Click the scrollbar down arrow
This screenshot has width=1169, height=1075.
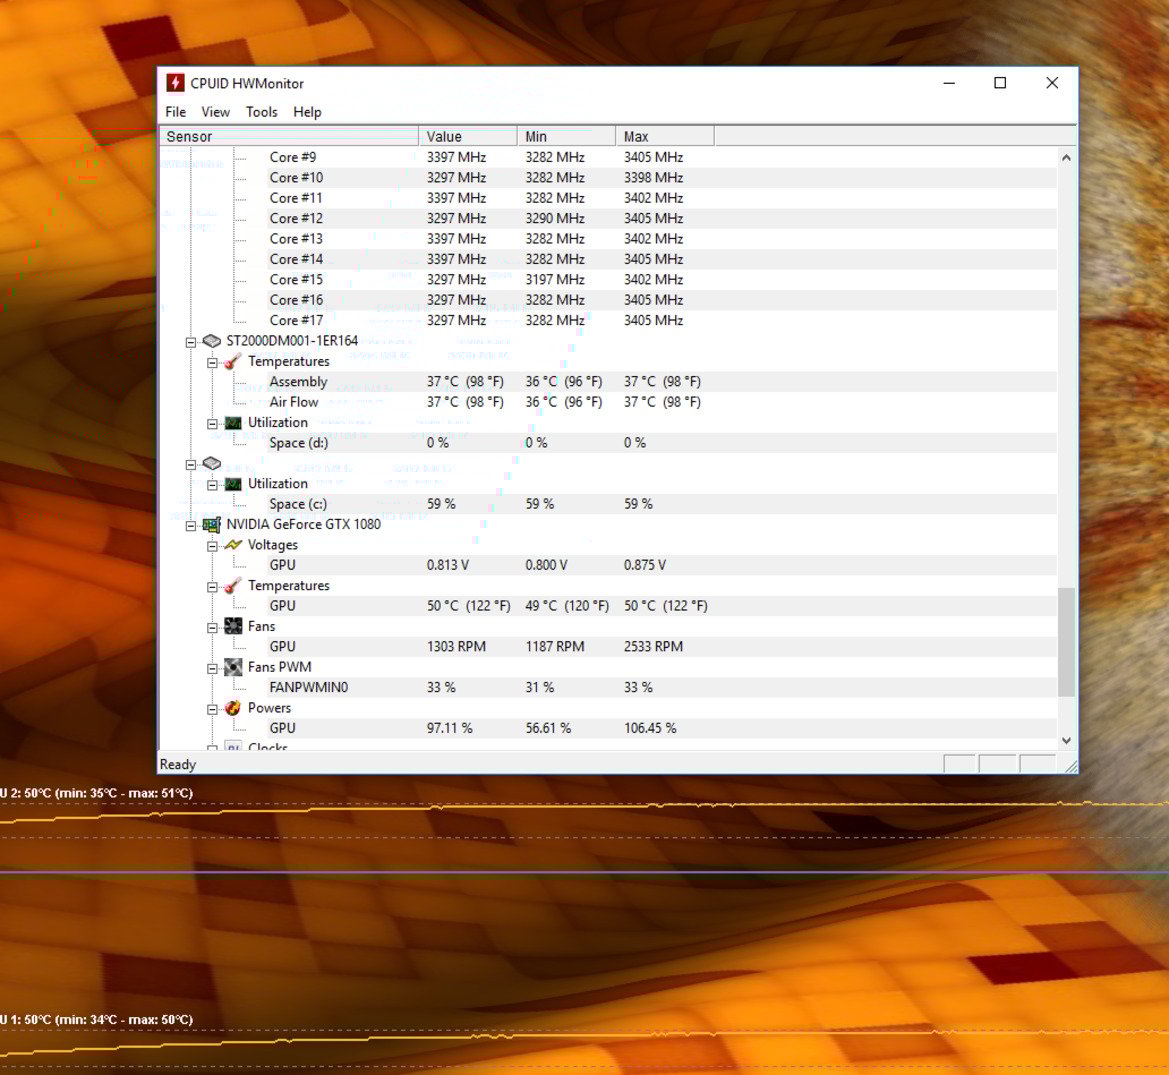(x=1066, y=740)
